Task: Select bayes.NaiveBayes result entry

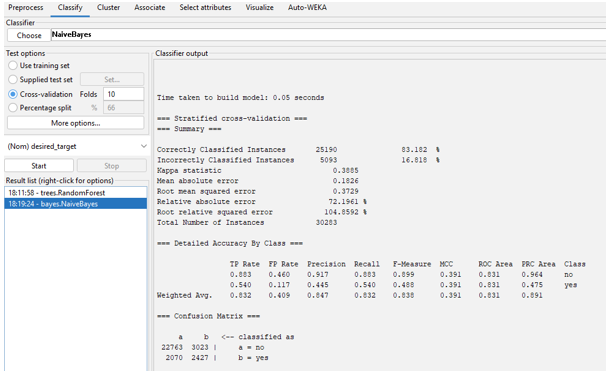Action: (76, 204)
